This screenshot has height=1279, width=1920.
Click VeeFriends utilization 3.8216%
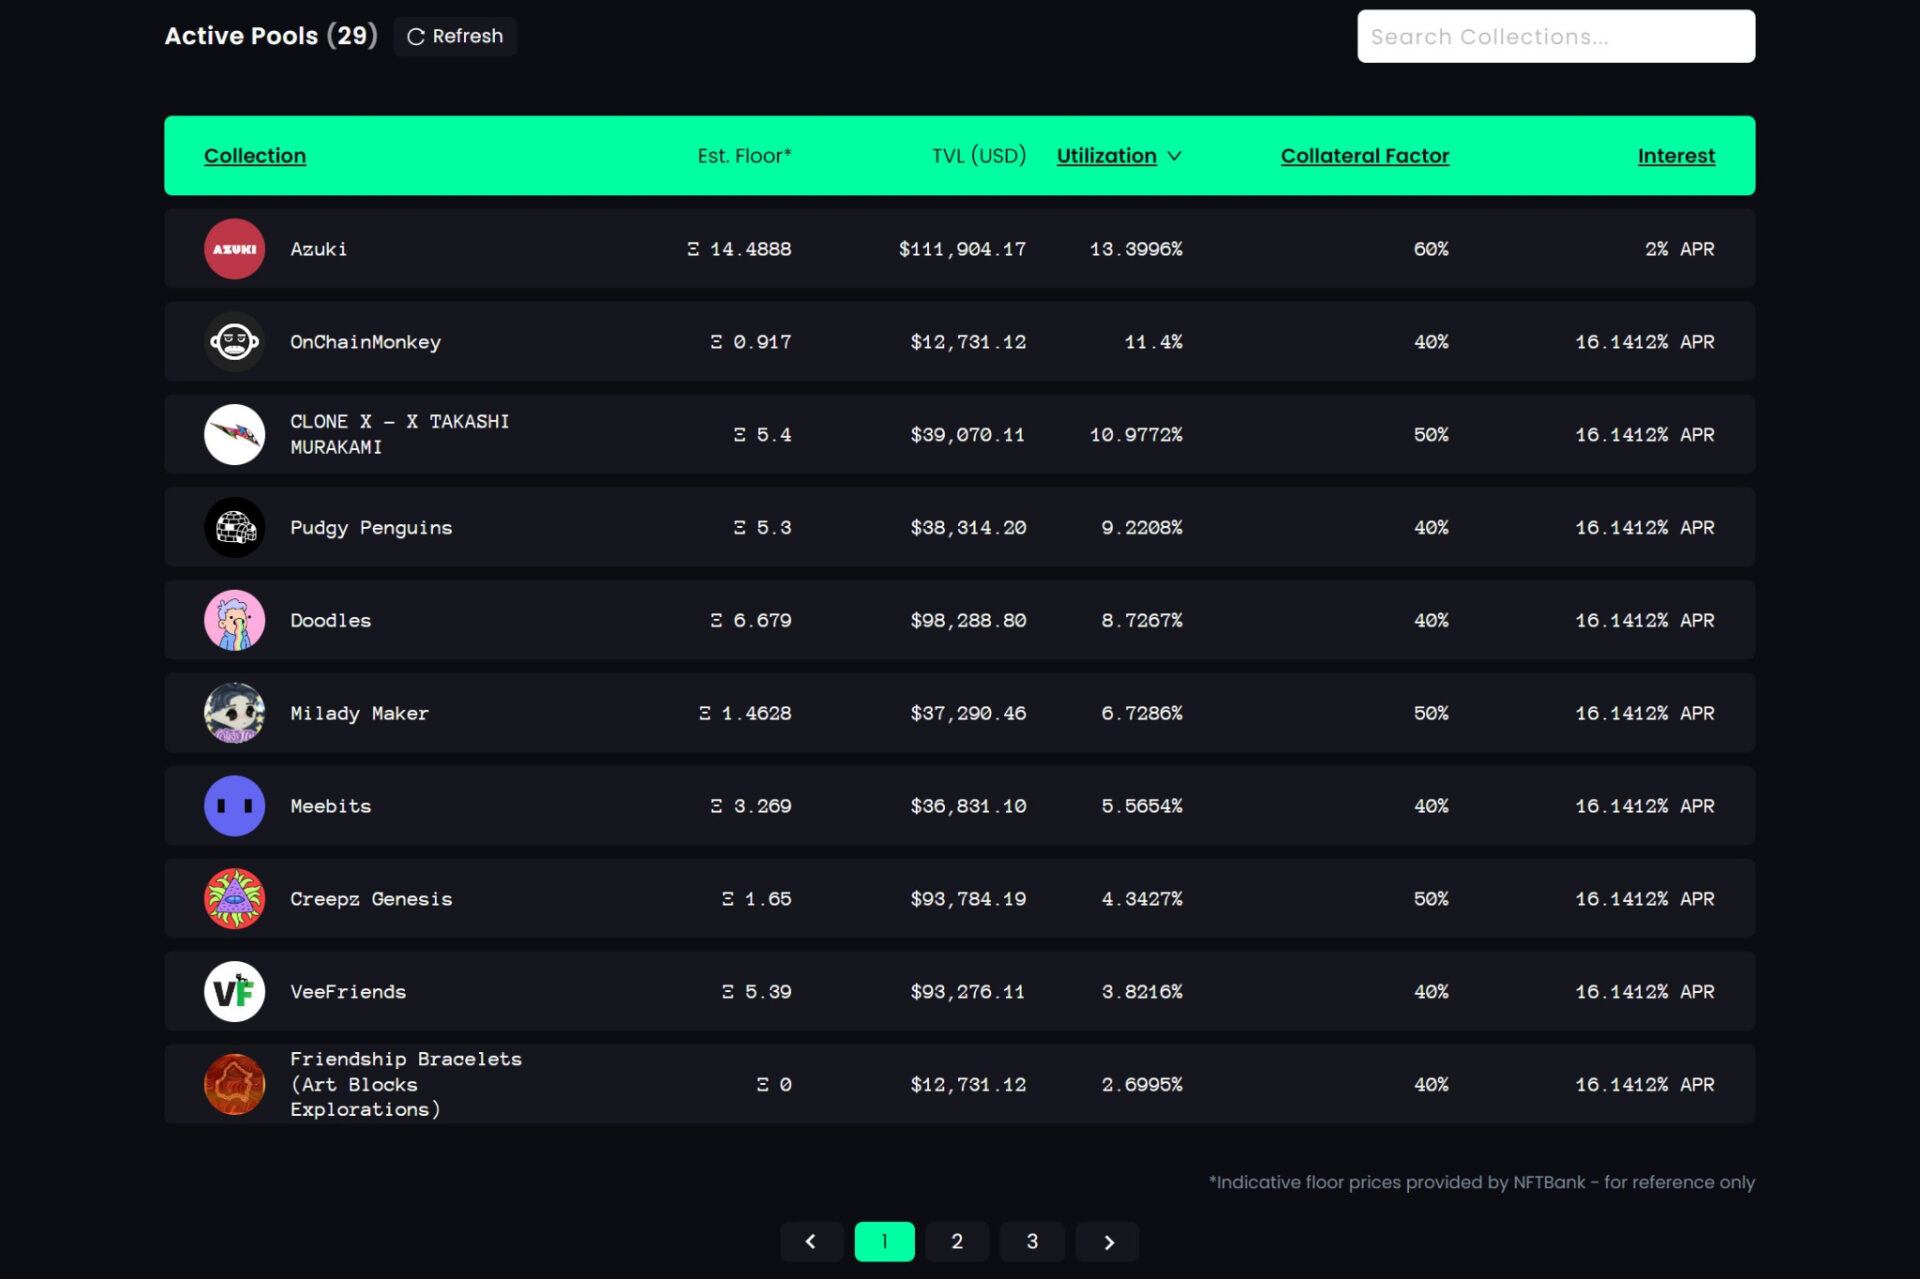pos(1142,992)
